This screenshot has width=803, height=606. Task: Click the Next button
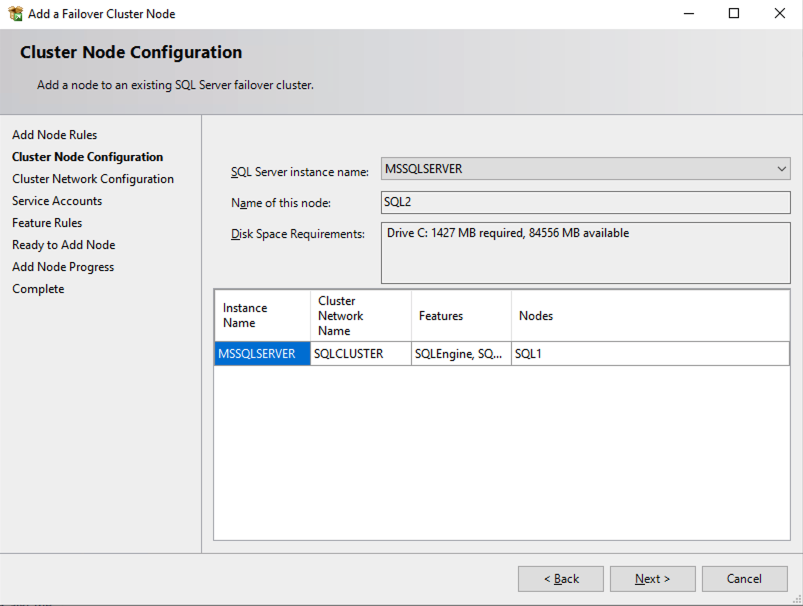click(x=653, y=579)
